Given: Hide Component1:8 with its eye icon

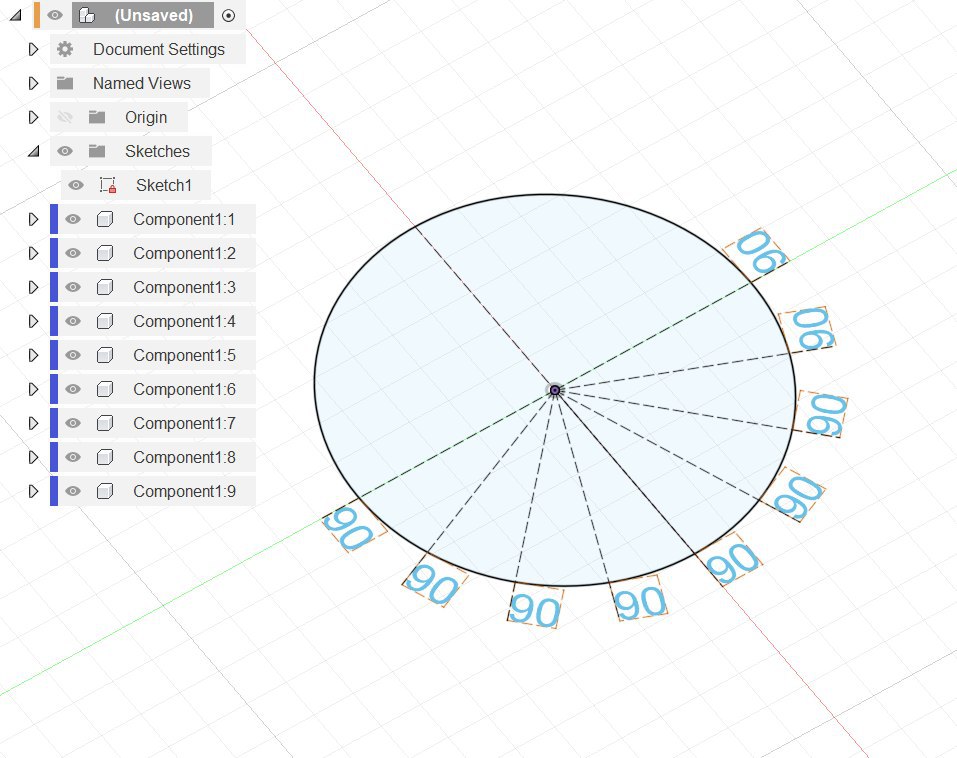Looking at the screenshot, I should pyautogui.click(x=73, y=457).
